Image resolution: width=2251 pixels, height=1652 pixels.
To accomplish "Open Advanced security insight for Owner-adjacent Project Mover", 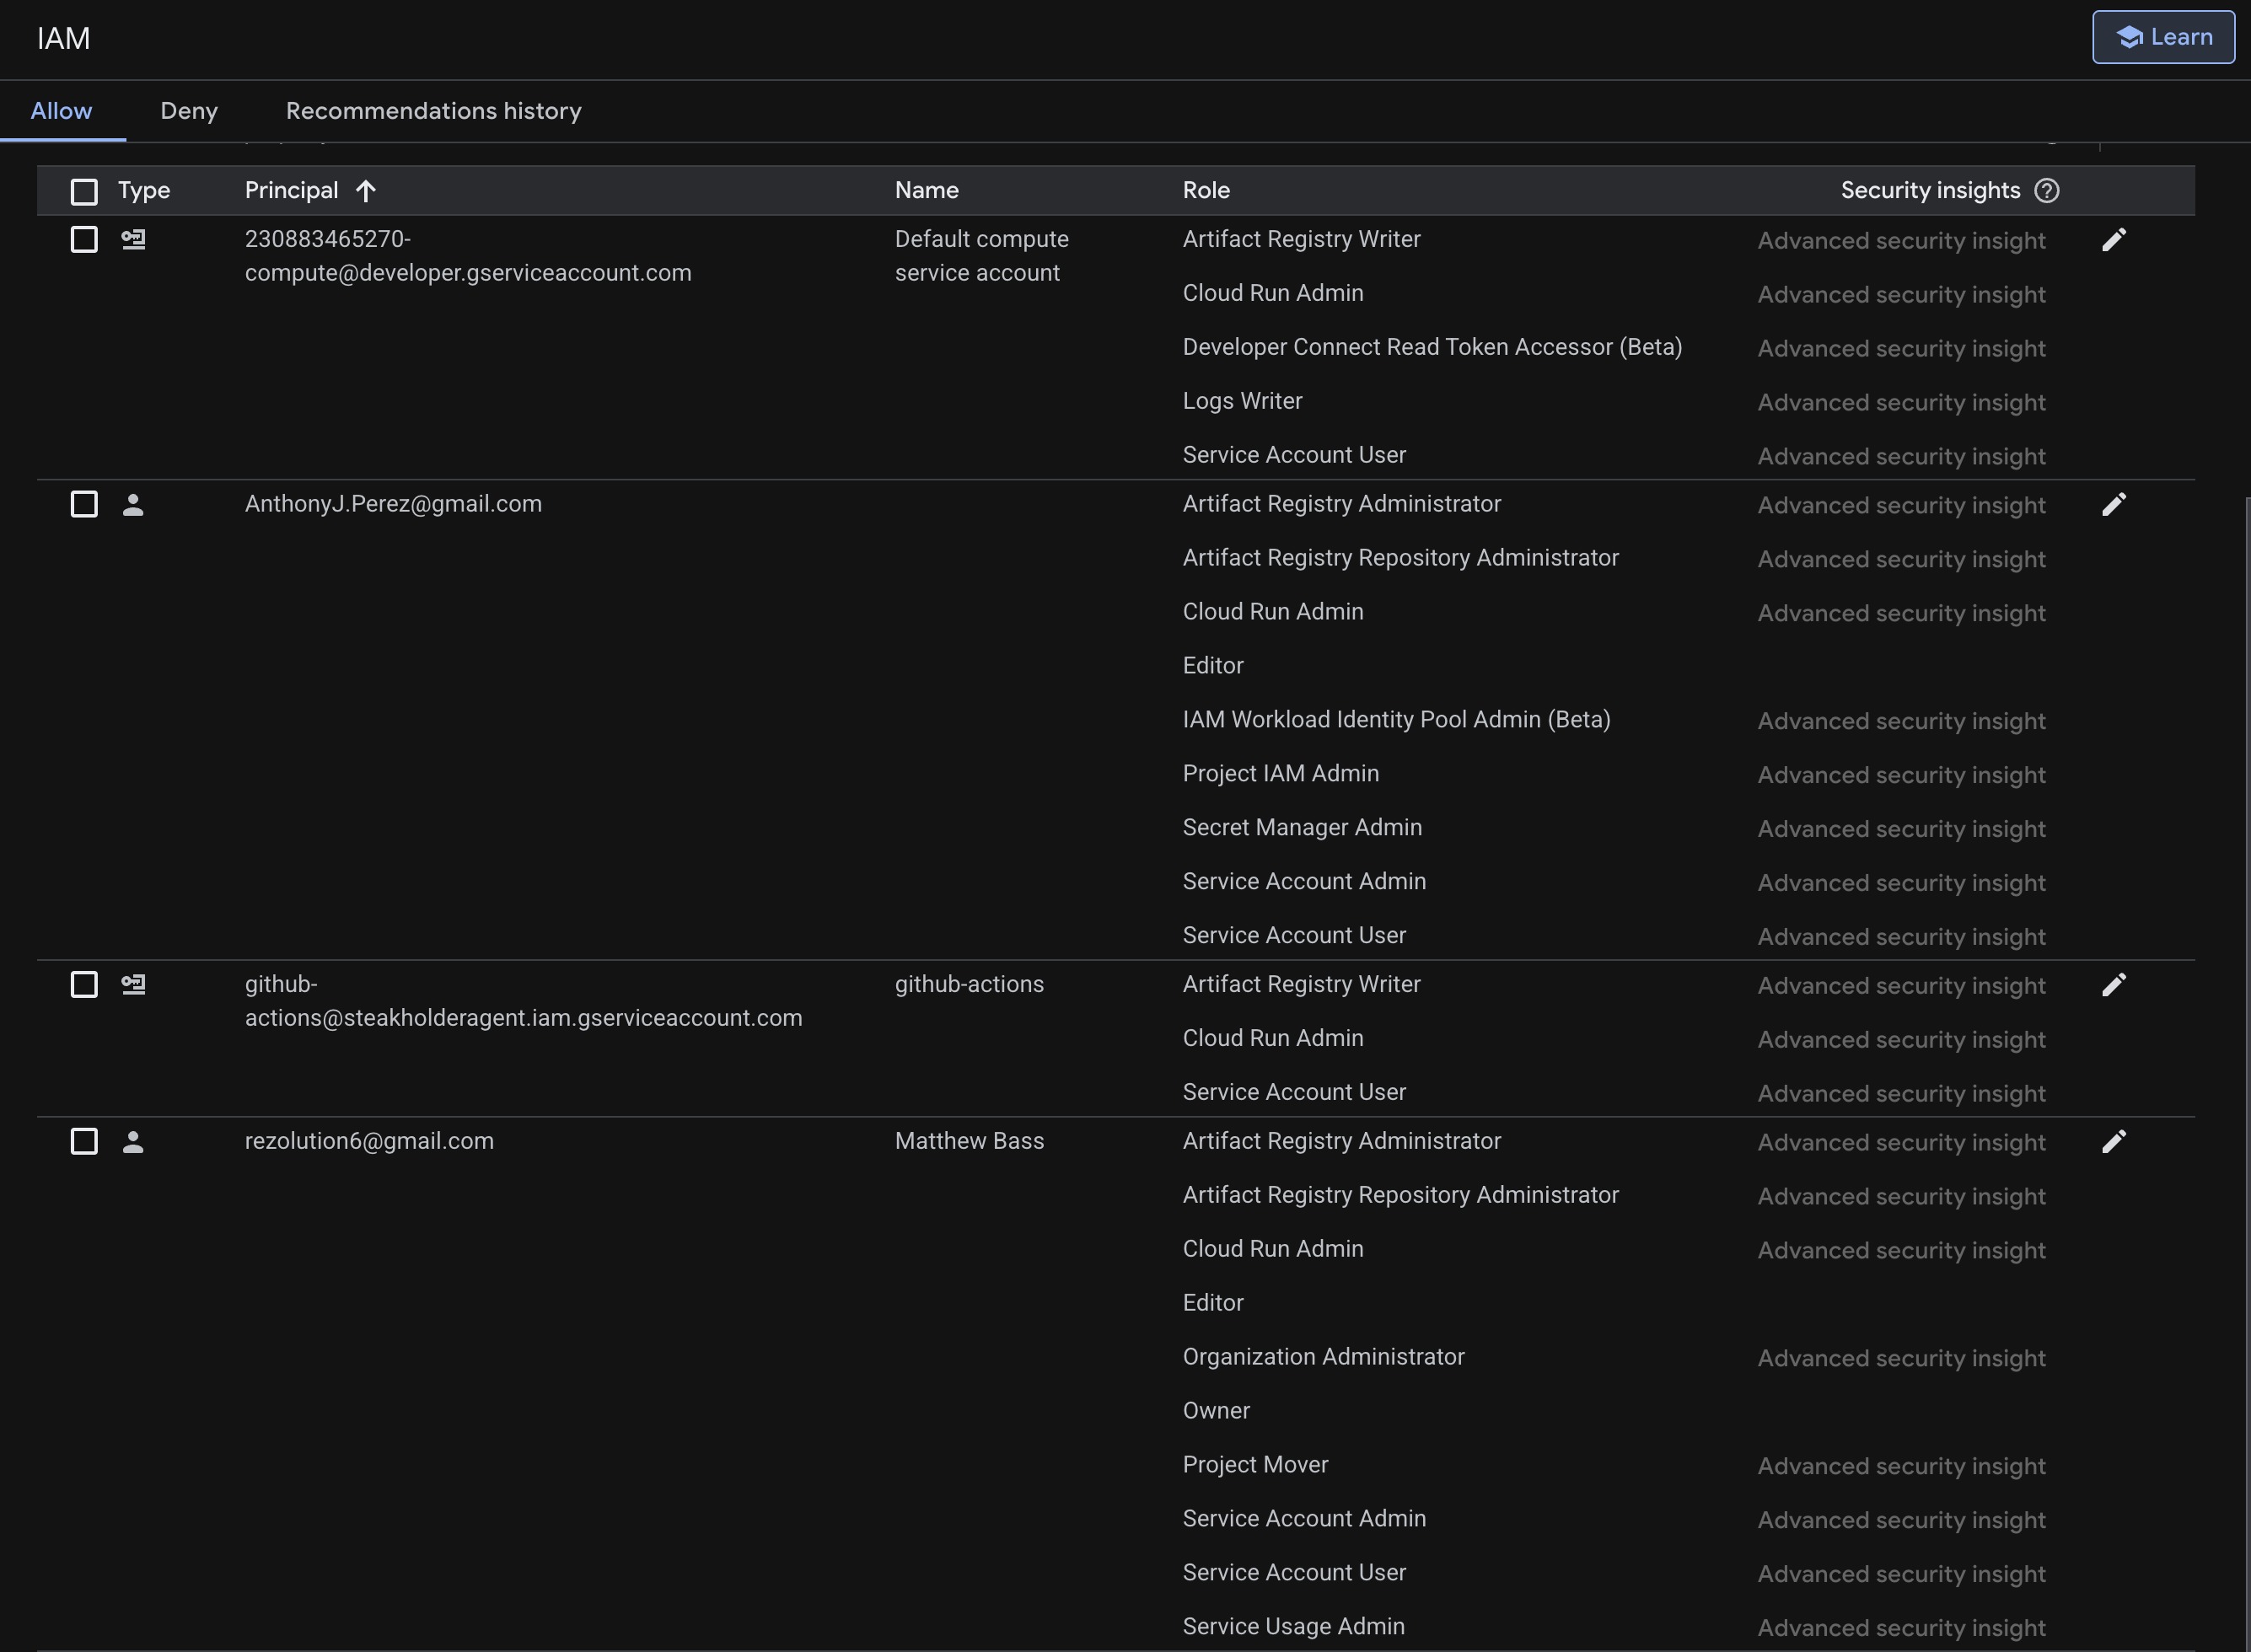I will tap(1901, 1467).
